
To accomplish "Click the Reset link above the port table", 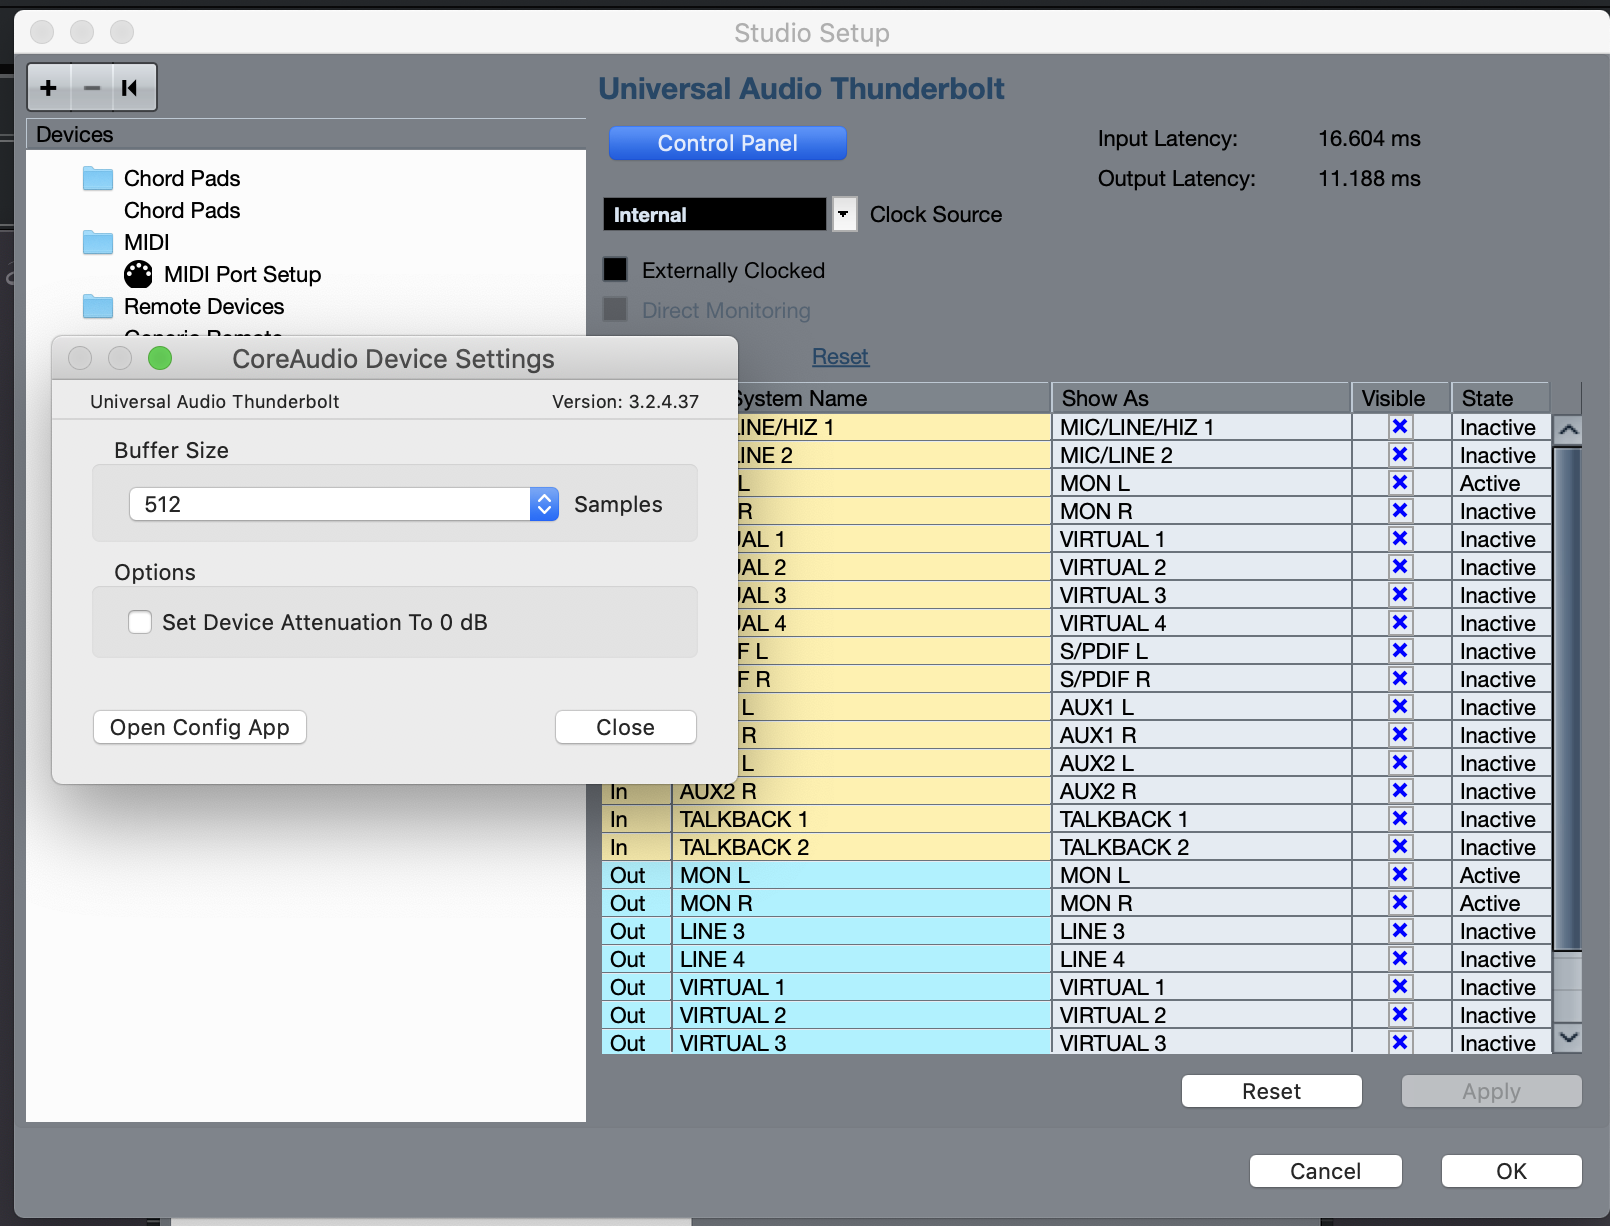I will [x=840, y=357].
